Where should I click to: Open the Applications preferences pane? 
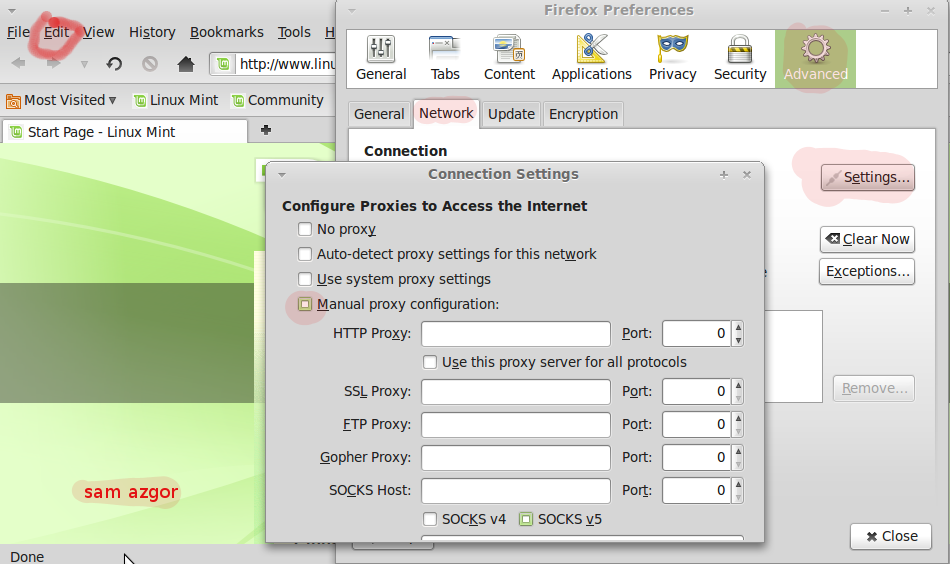[x=591, y=59]
